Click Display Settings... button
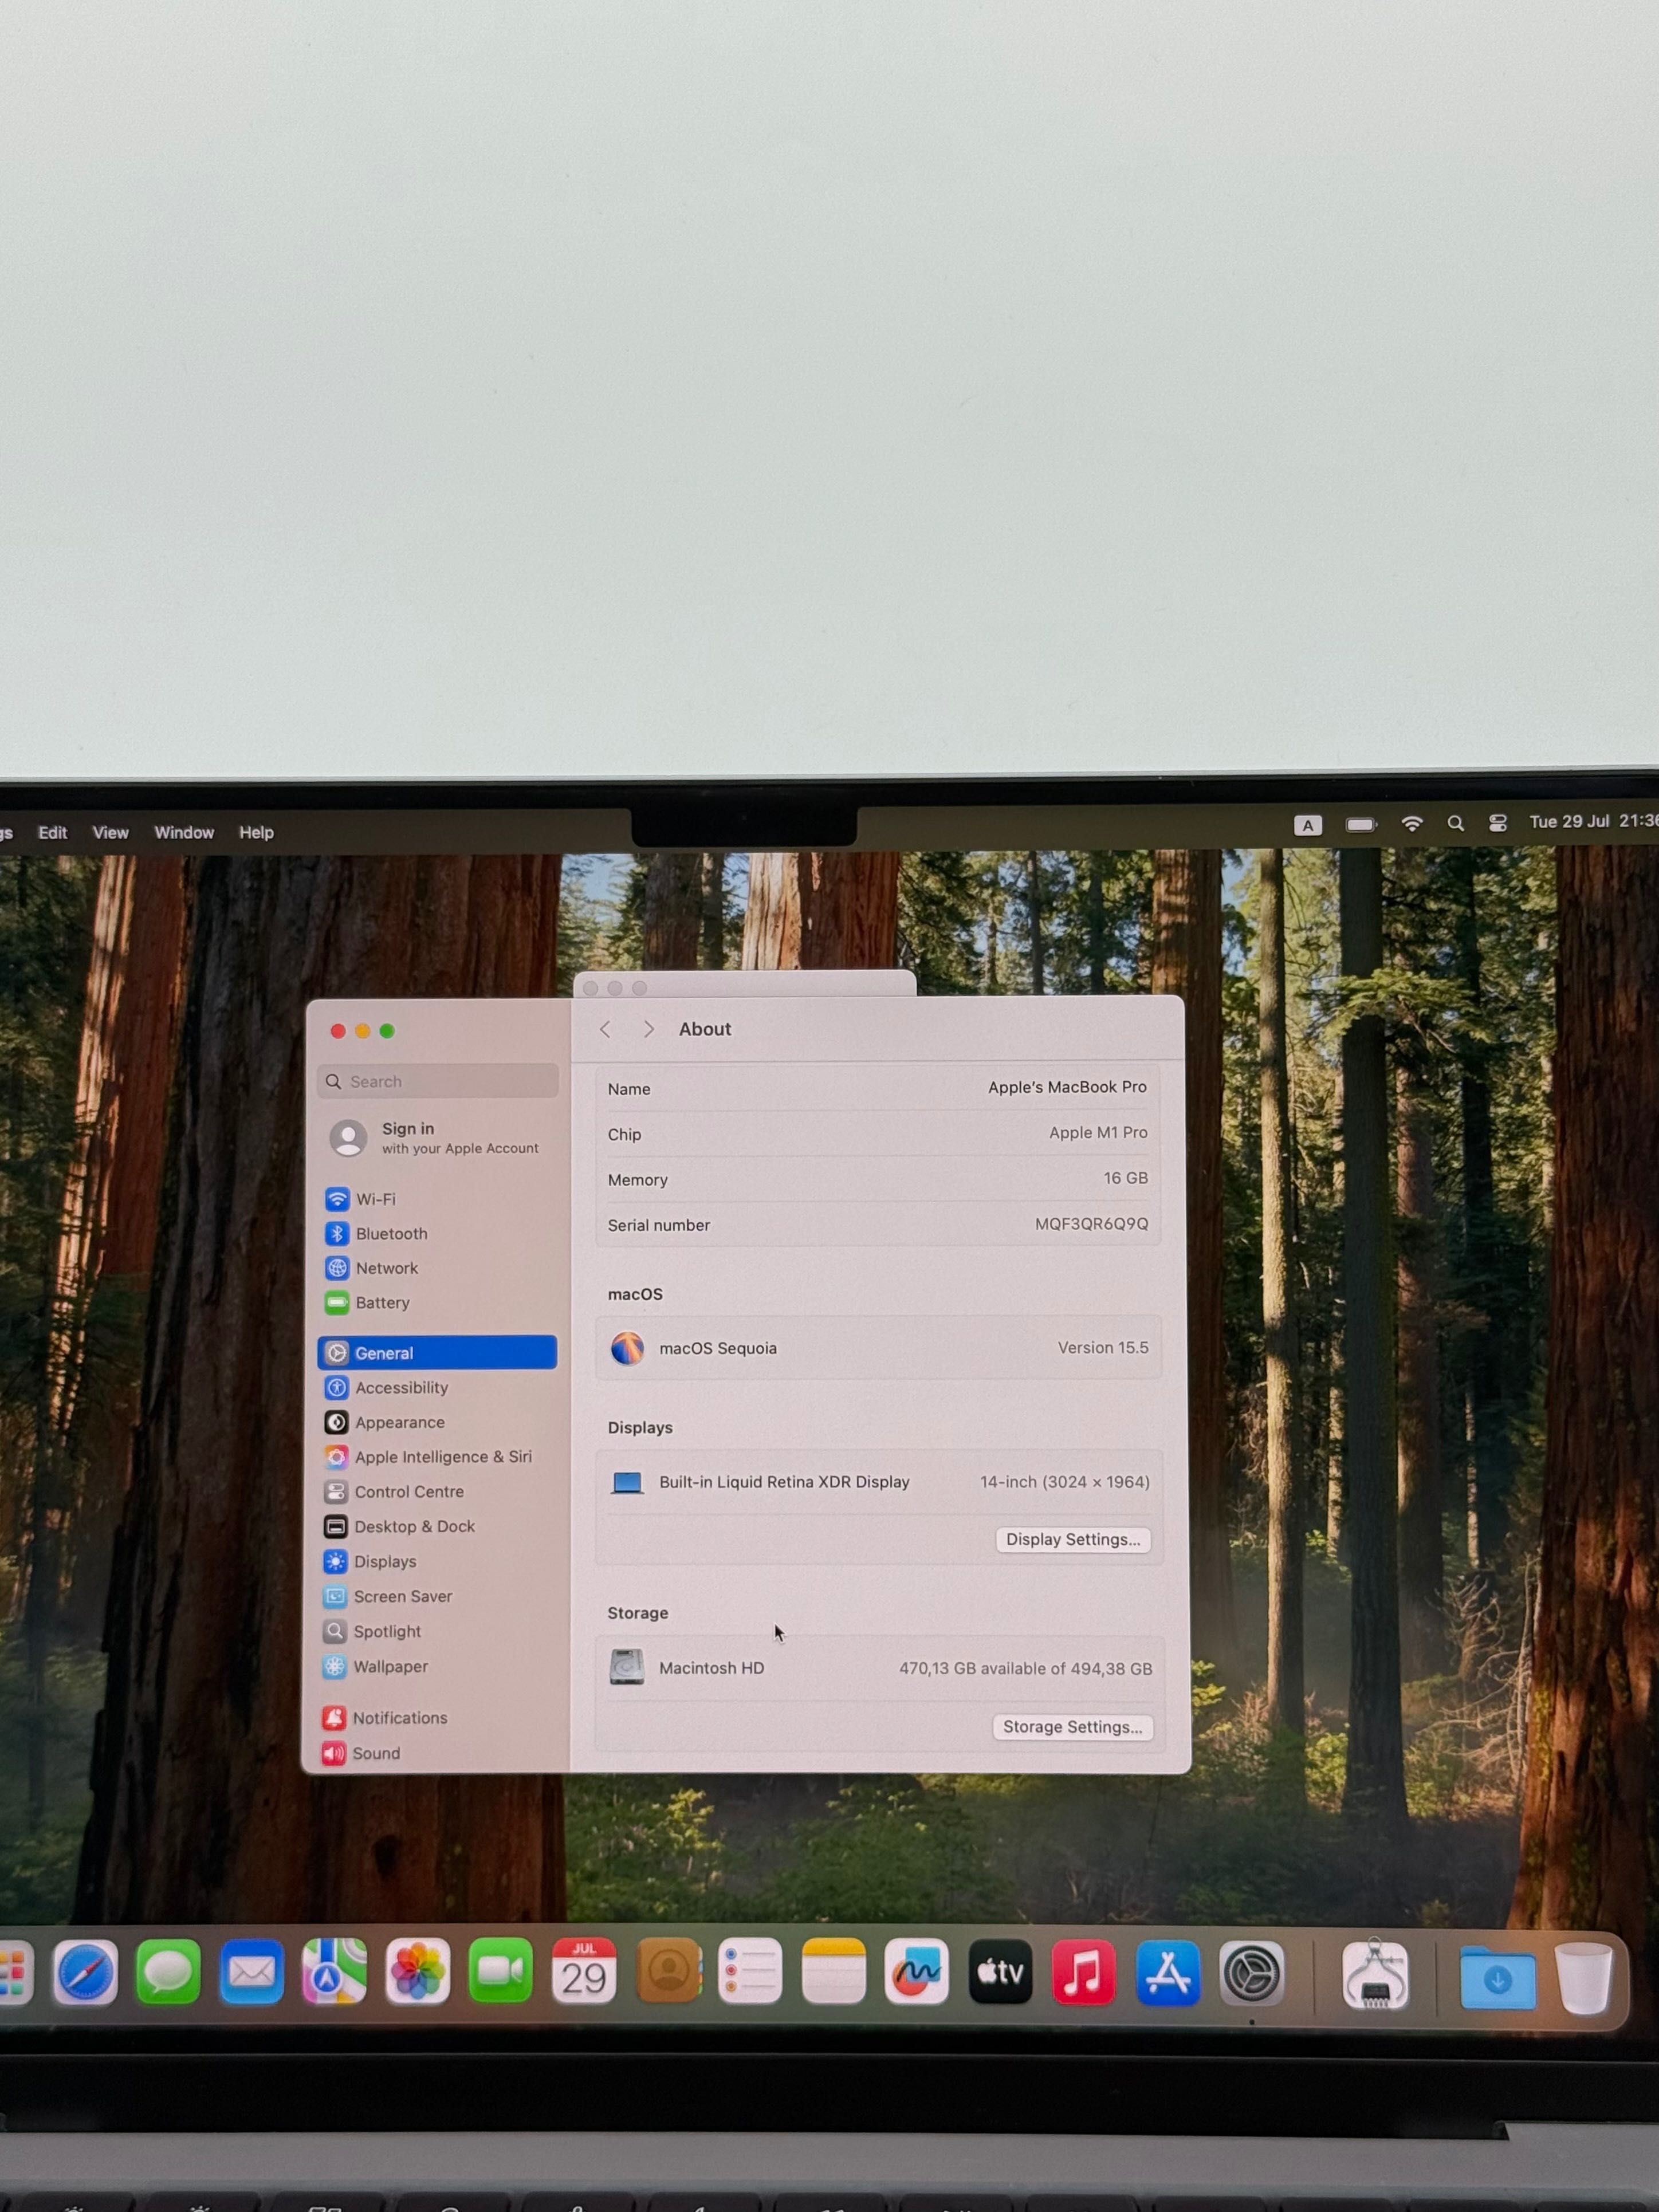This screenshot has width=1659, height=2212. (1073, 1539)
